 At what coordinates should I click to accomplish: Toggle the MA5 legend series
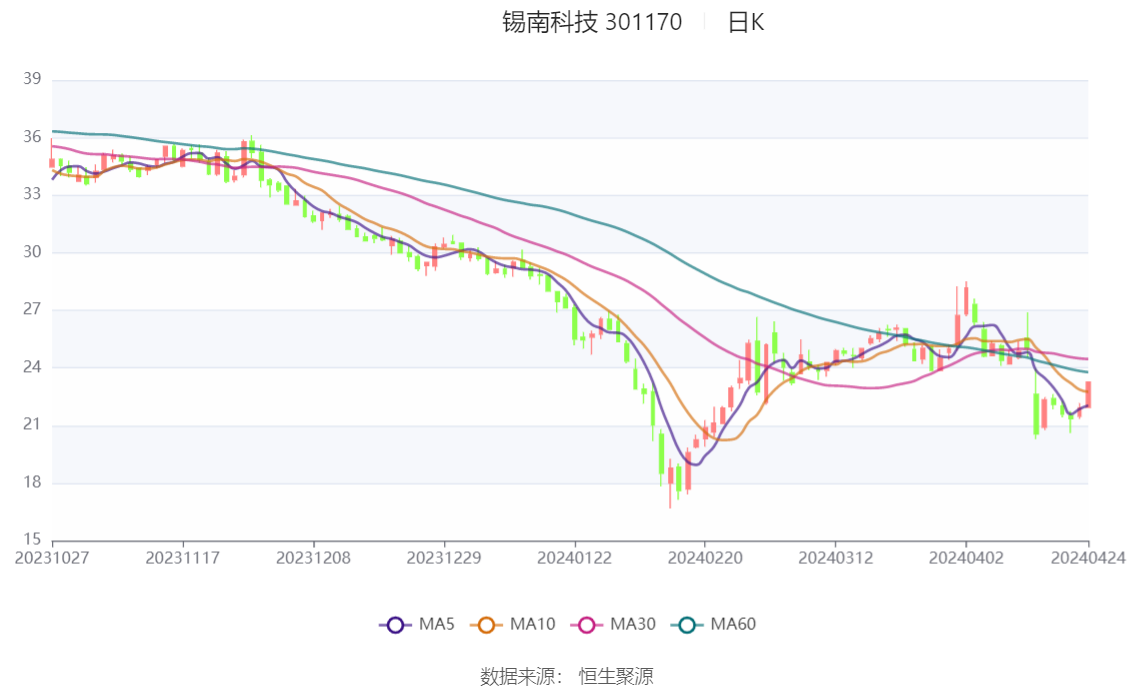pos(417,625)
